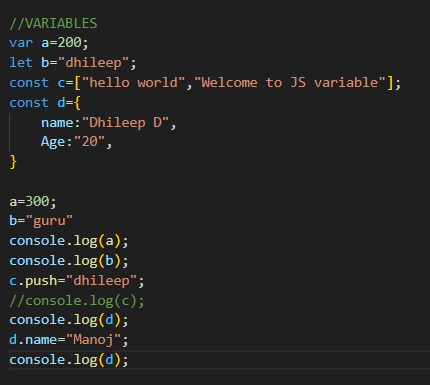The width and height of the screenshot is (430, 385).
Task: Place cursor on let b="dhileep" line
Action: 73,63
